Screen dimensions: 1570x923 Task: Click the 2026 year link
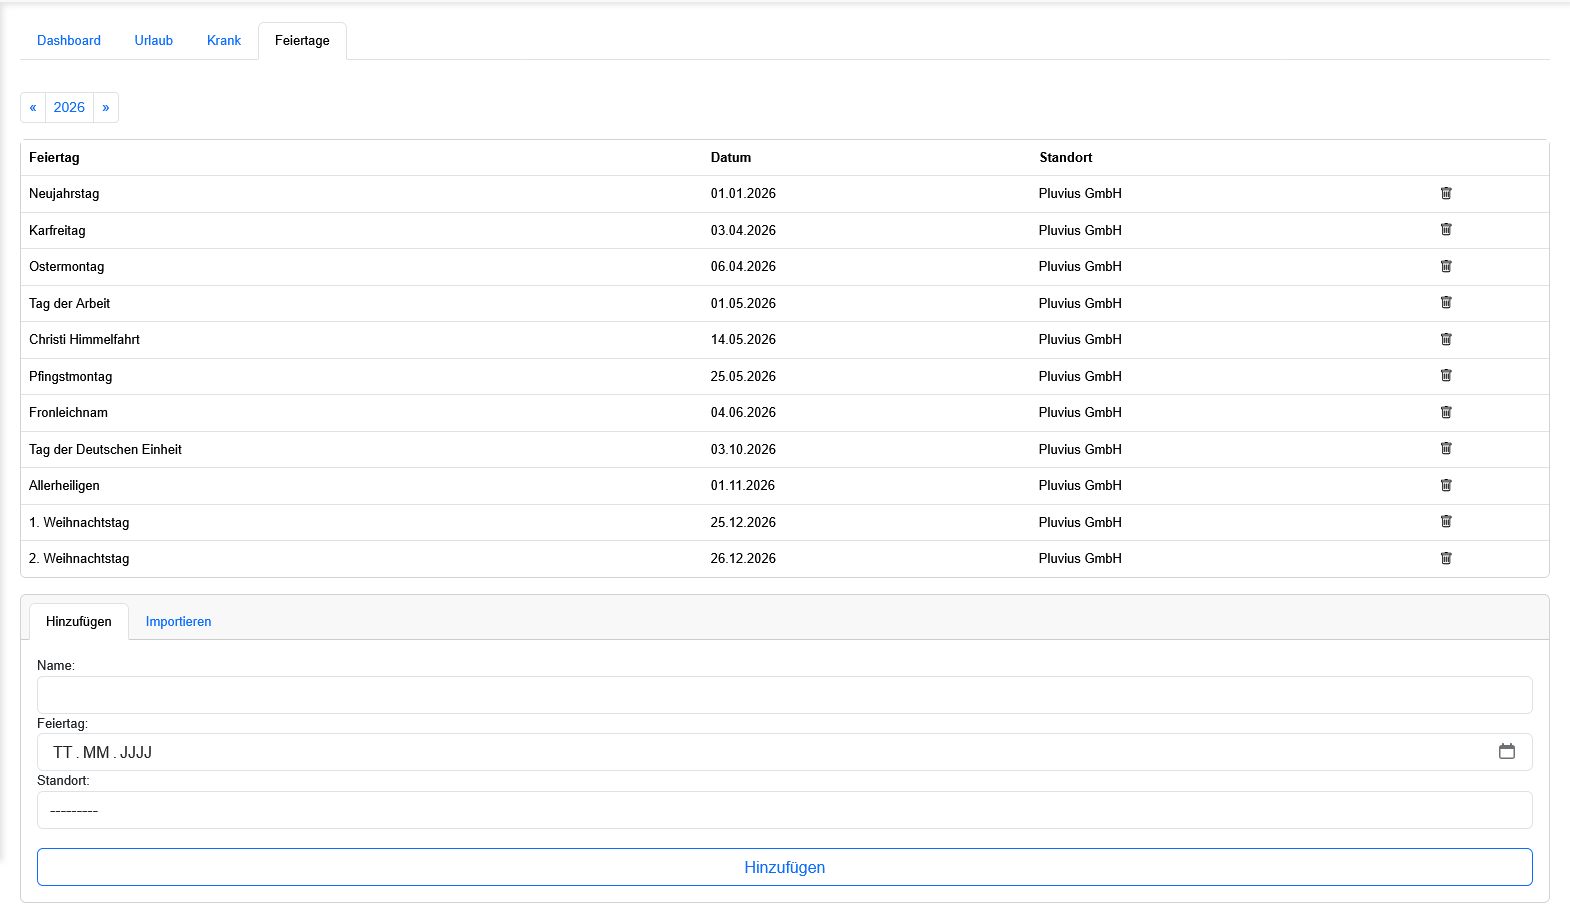point(69,107)
